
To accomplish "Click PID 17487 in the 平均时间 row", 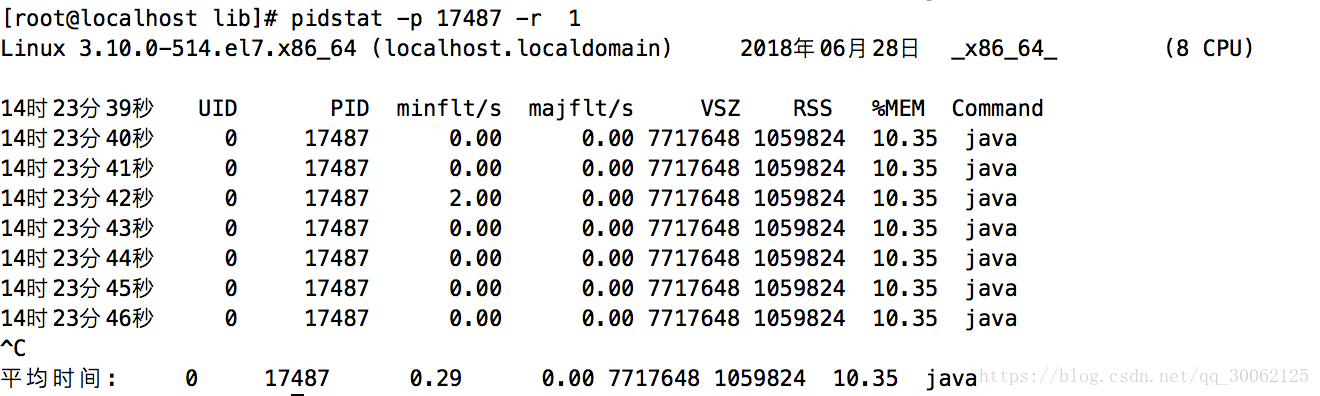I will point(297,378).
